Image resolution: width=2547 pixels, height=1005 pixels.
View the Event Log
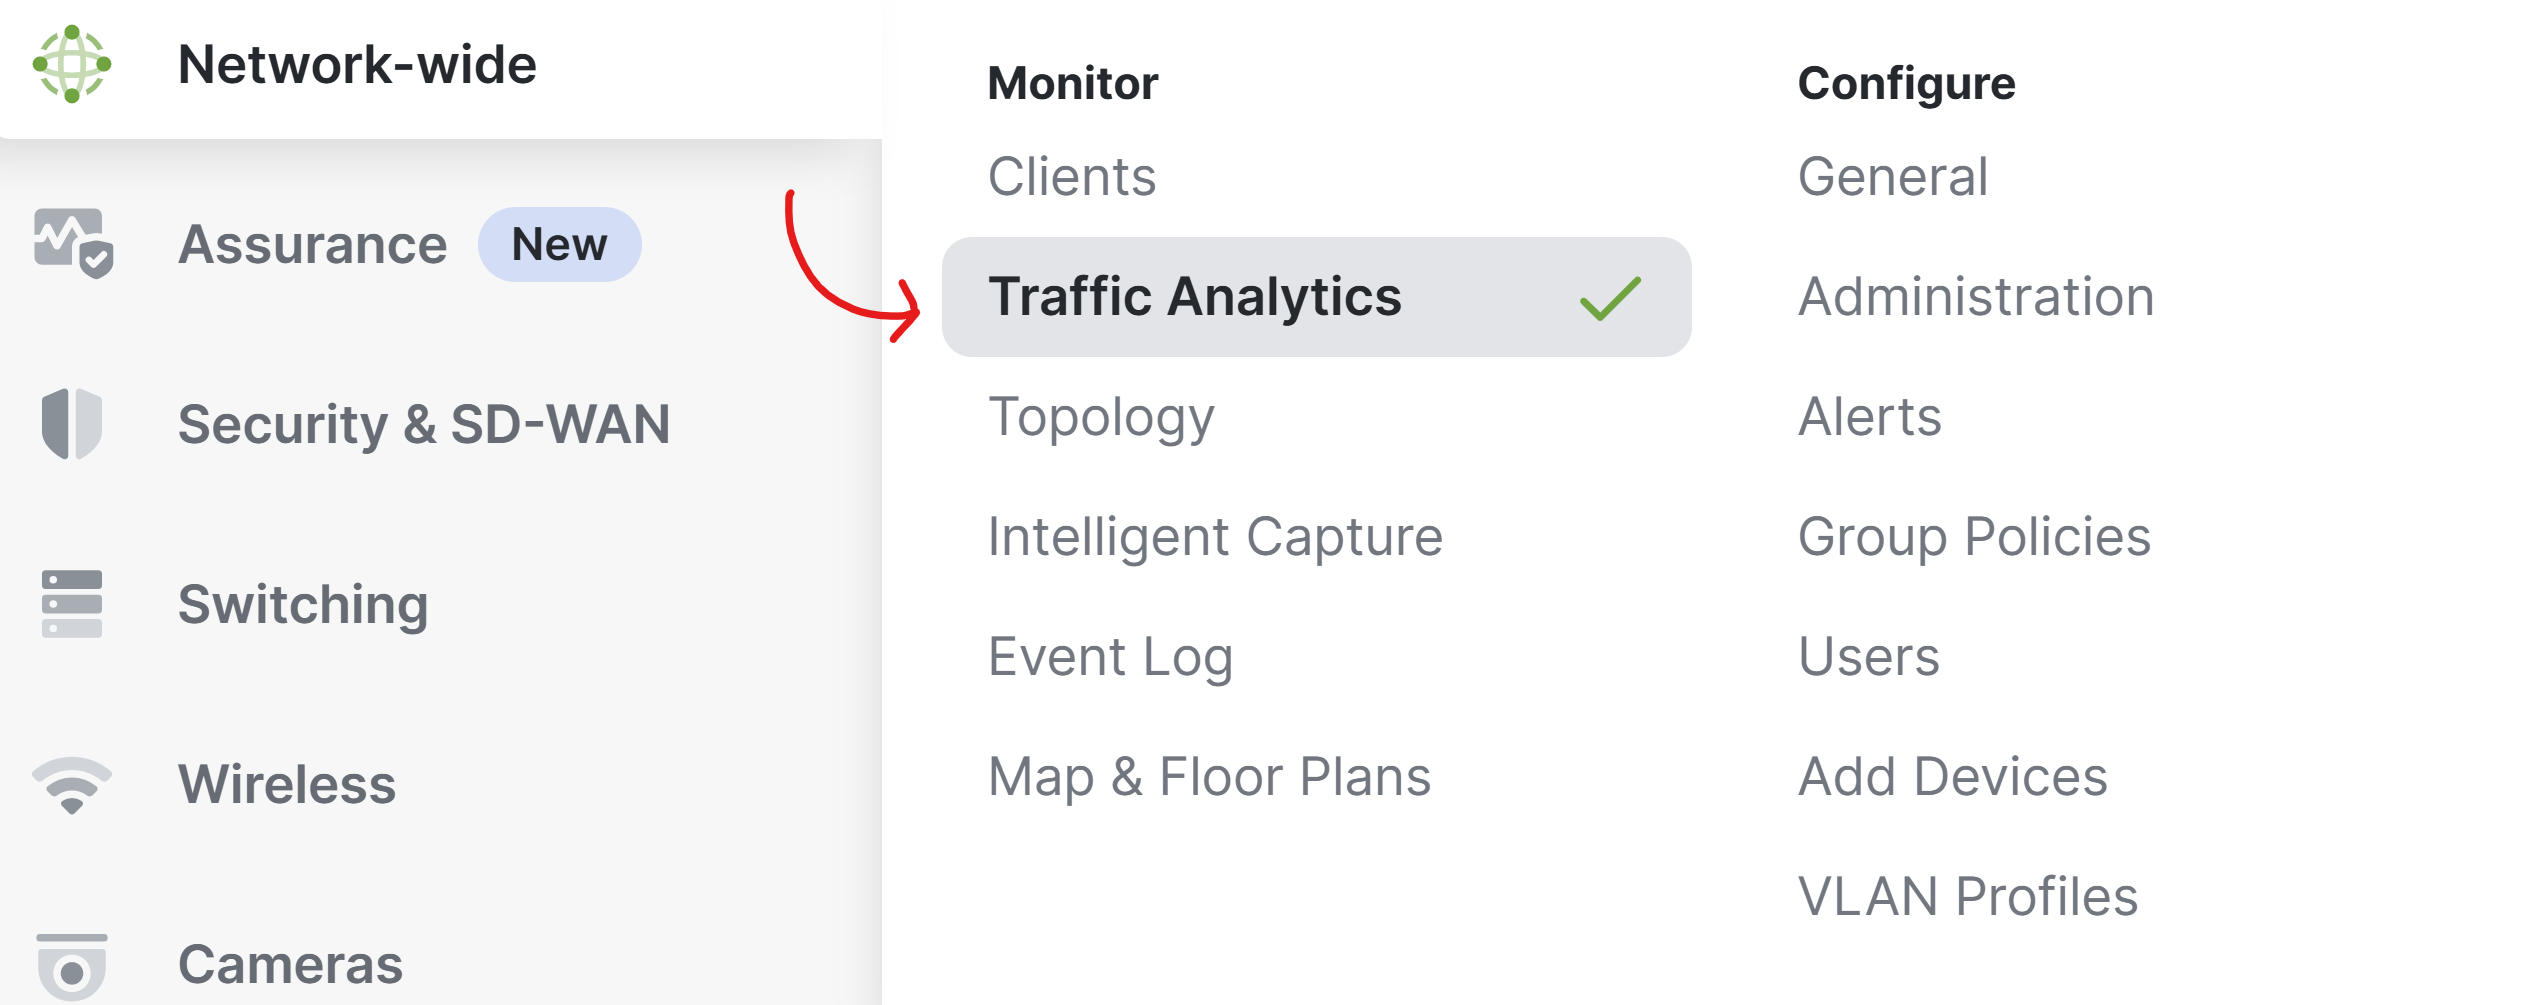pos(1110,657)
